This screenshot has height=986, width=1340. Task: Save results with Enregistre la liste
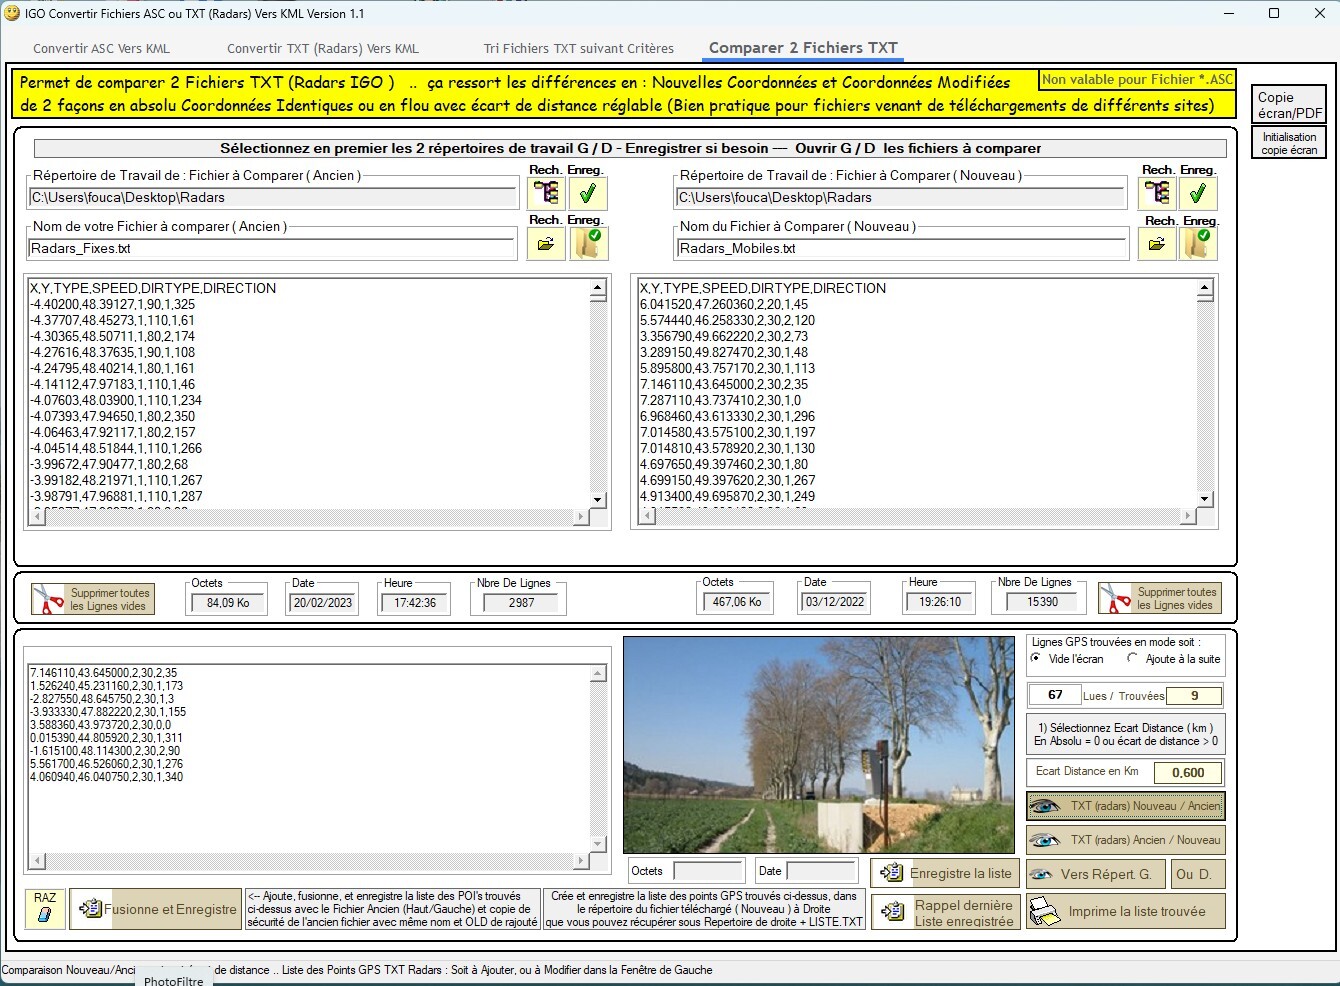tap(946, 873)
